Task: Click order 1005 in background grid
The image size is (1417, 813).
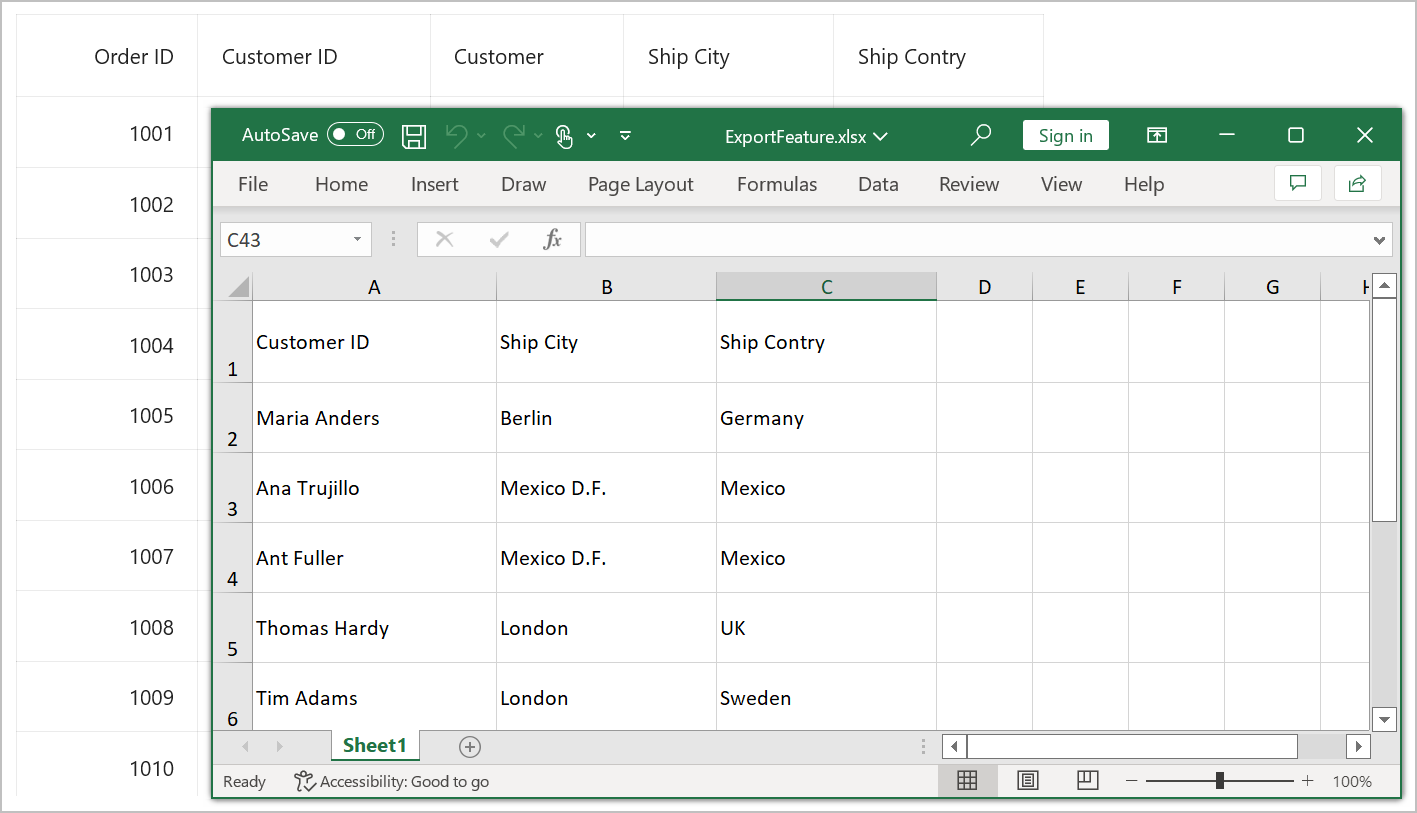Action: [x=151, y=416]
